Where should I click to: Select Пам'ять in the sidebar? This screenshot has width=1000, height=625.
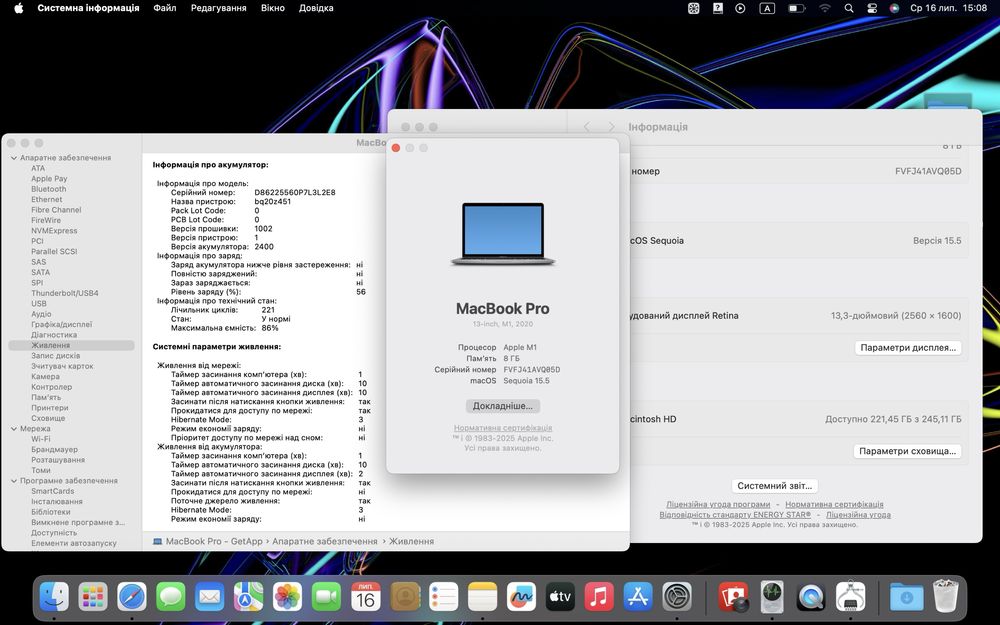46,397
